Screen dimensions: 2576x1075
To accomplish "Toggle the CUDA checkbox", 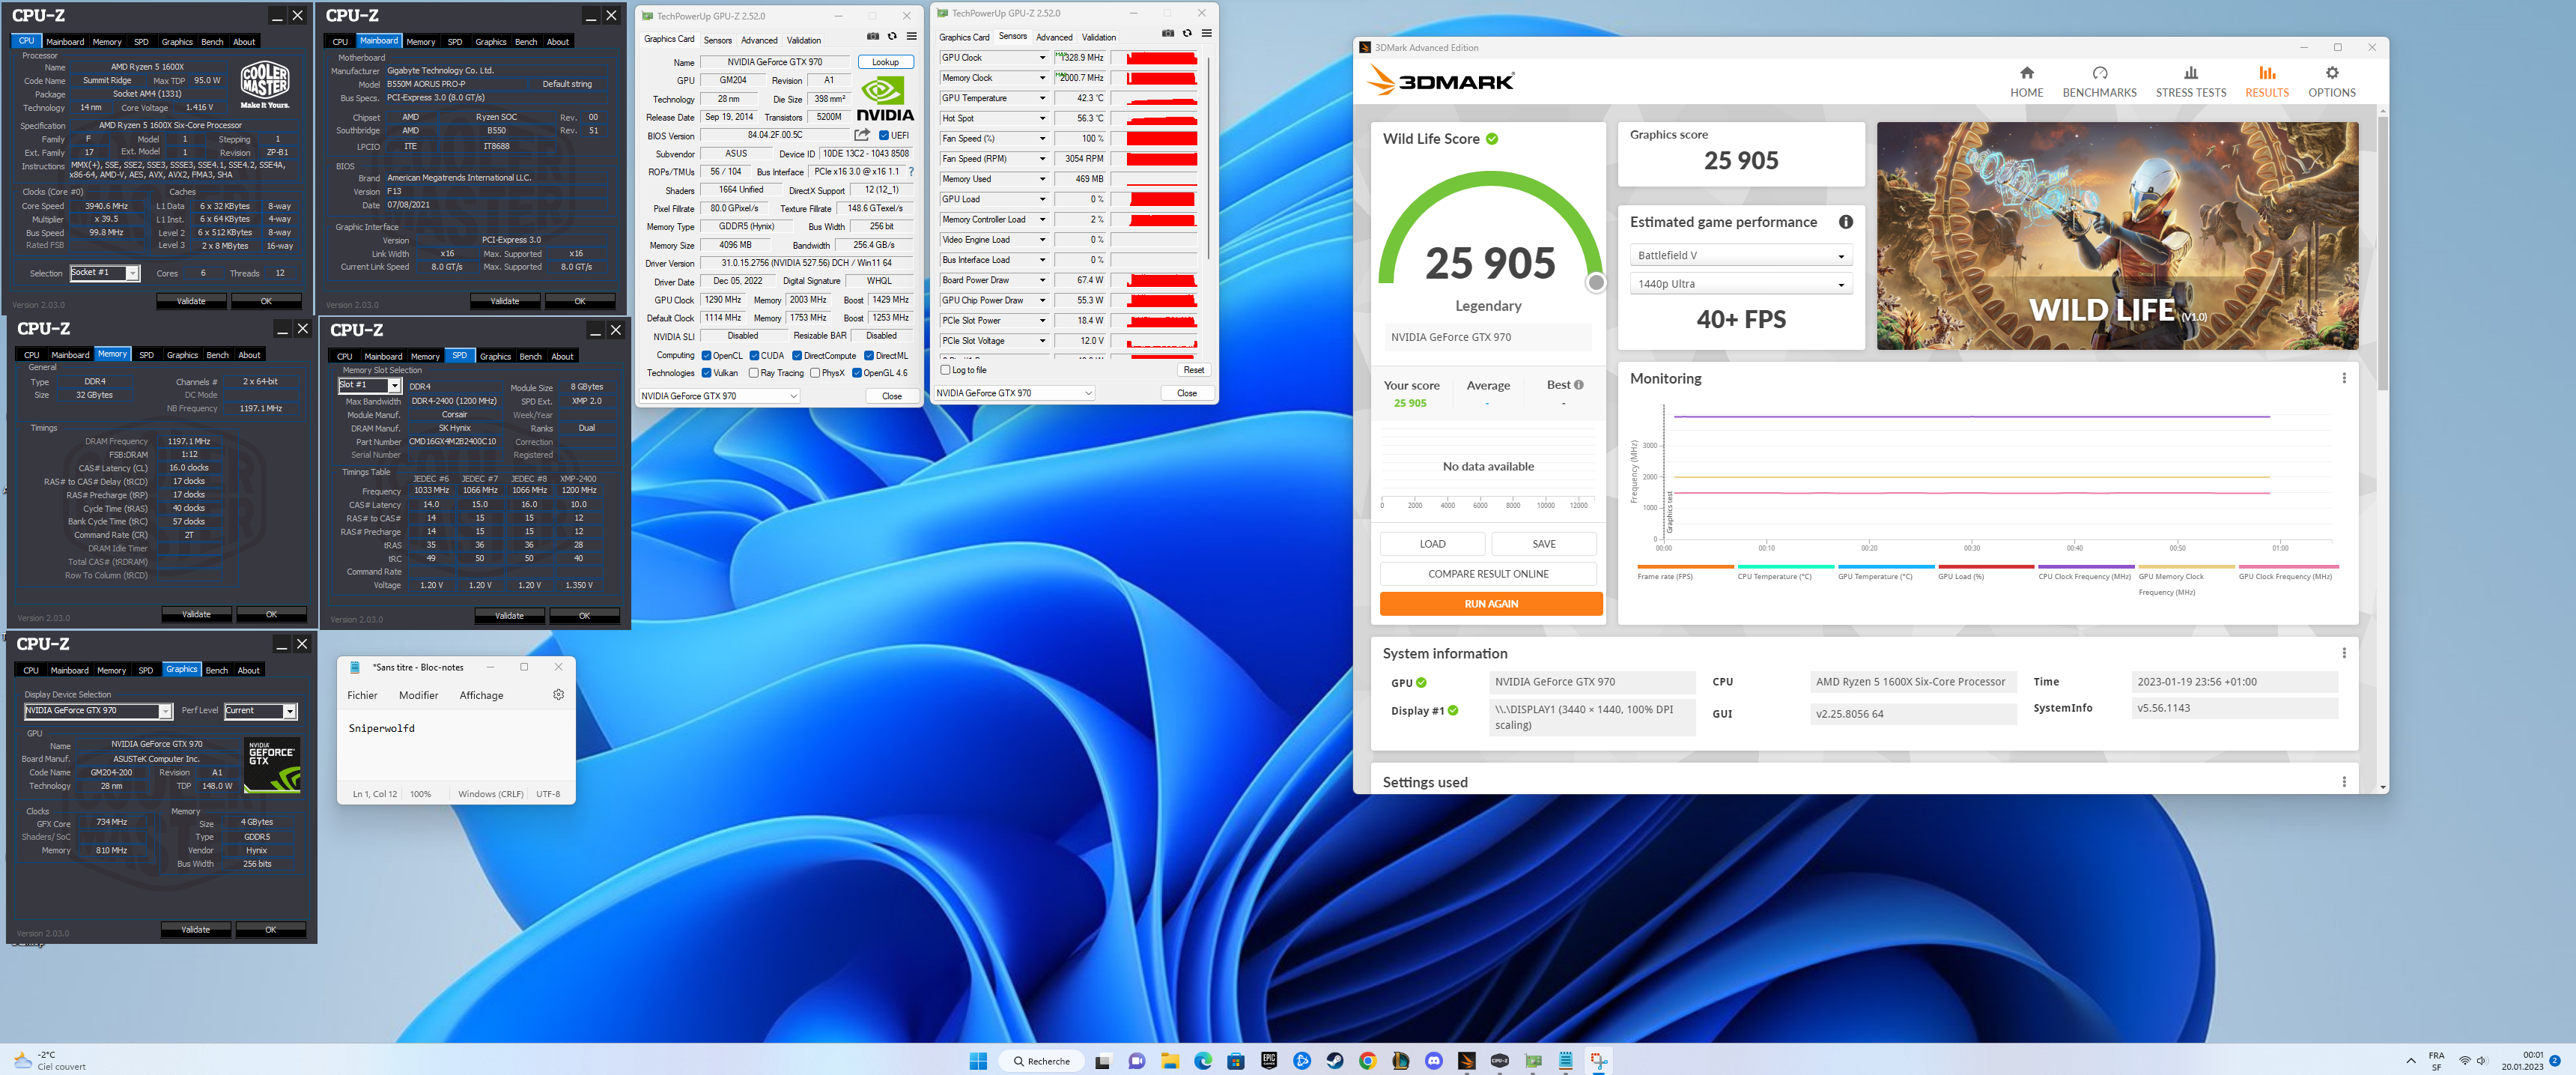I will (754, 356).
